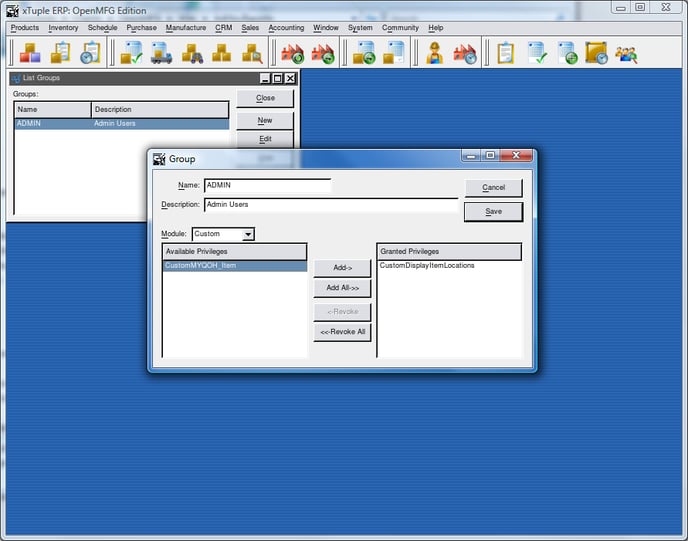The image size is (688, 541).
Task: Click the document with green plus icon
Action: 567,53
